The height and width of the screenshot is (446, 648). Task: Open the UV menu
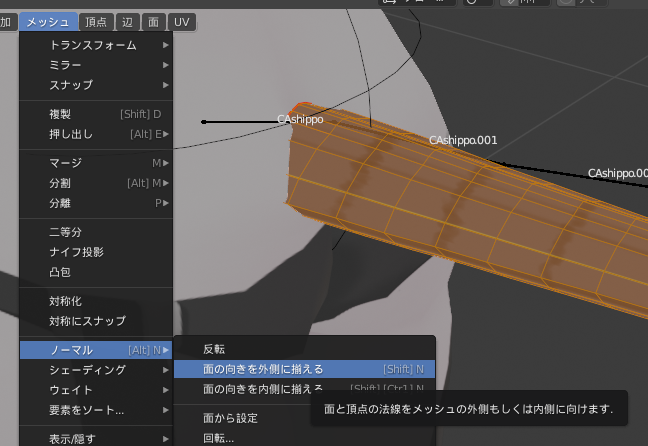[x=181, y=22]
